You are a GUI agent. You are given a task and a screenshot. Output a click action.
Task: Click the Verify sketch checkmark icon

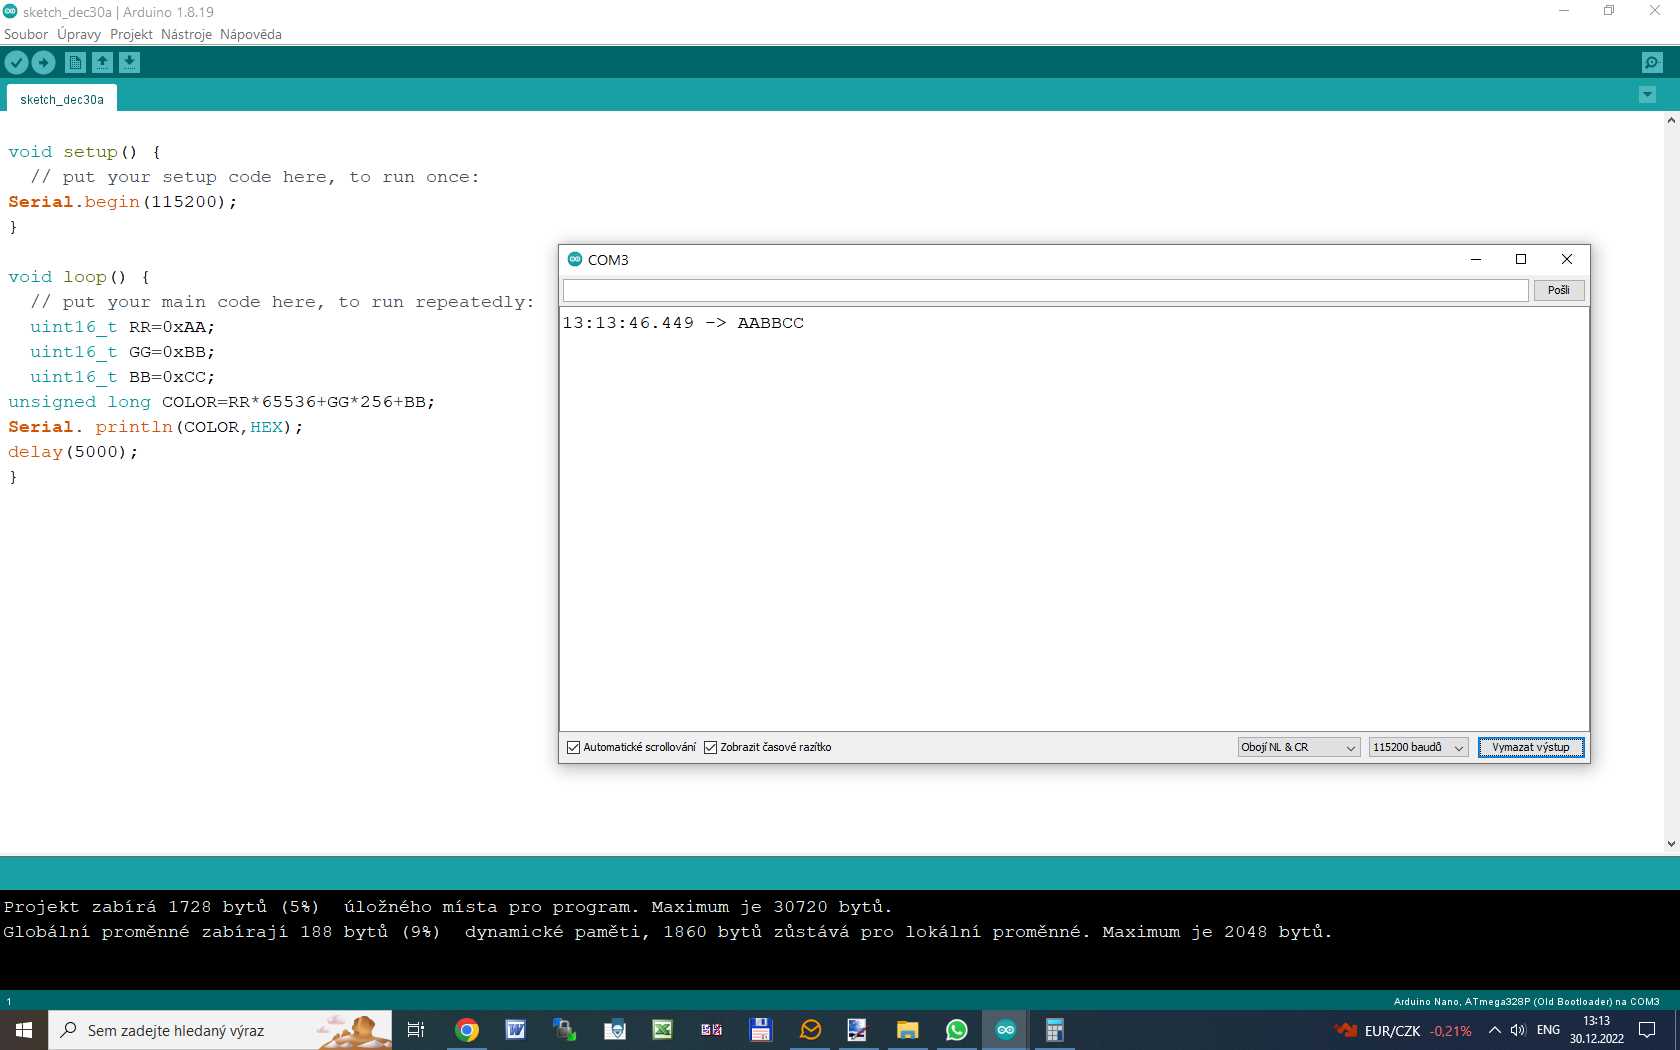point(17,63)
